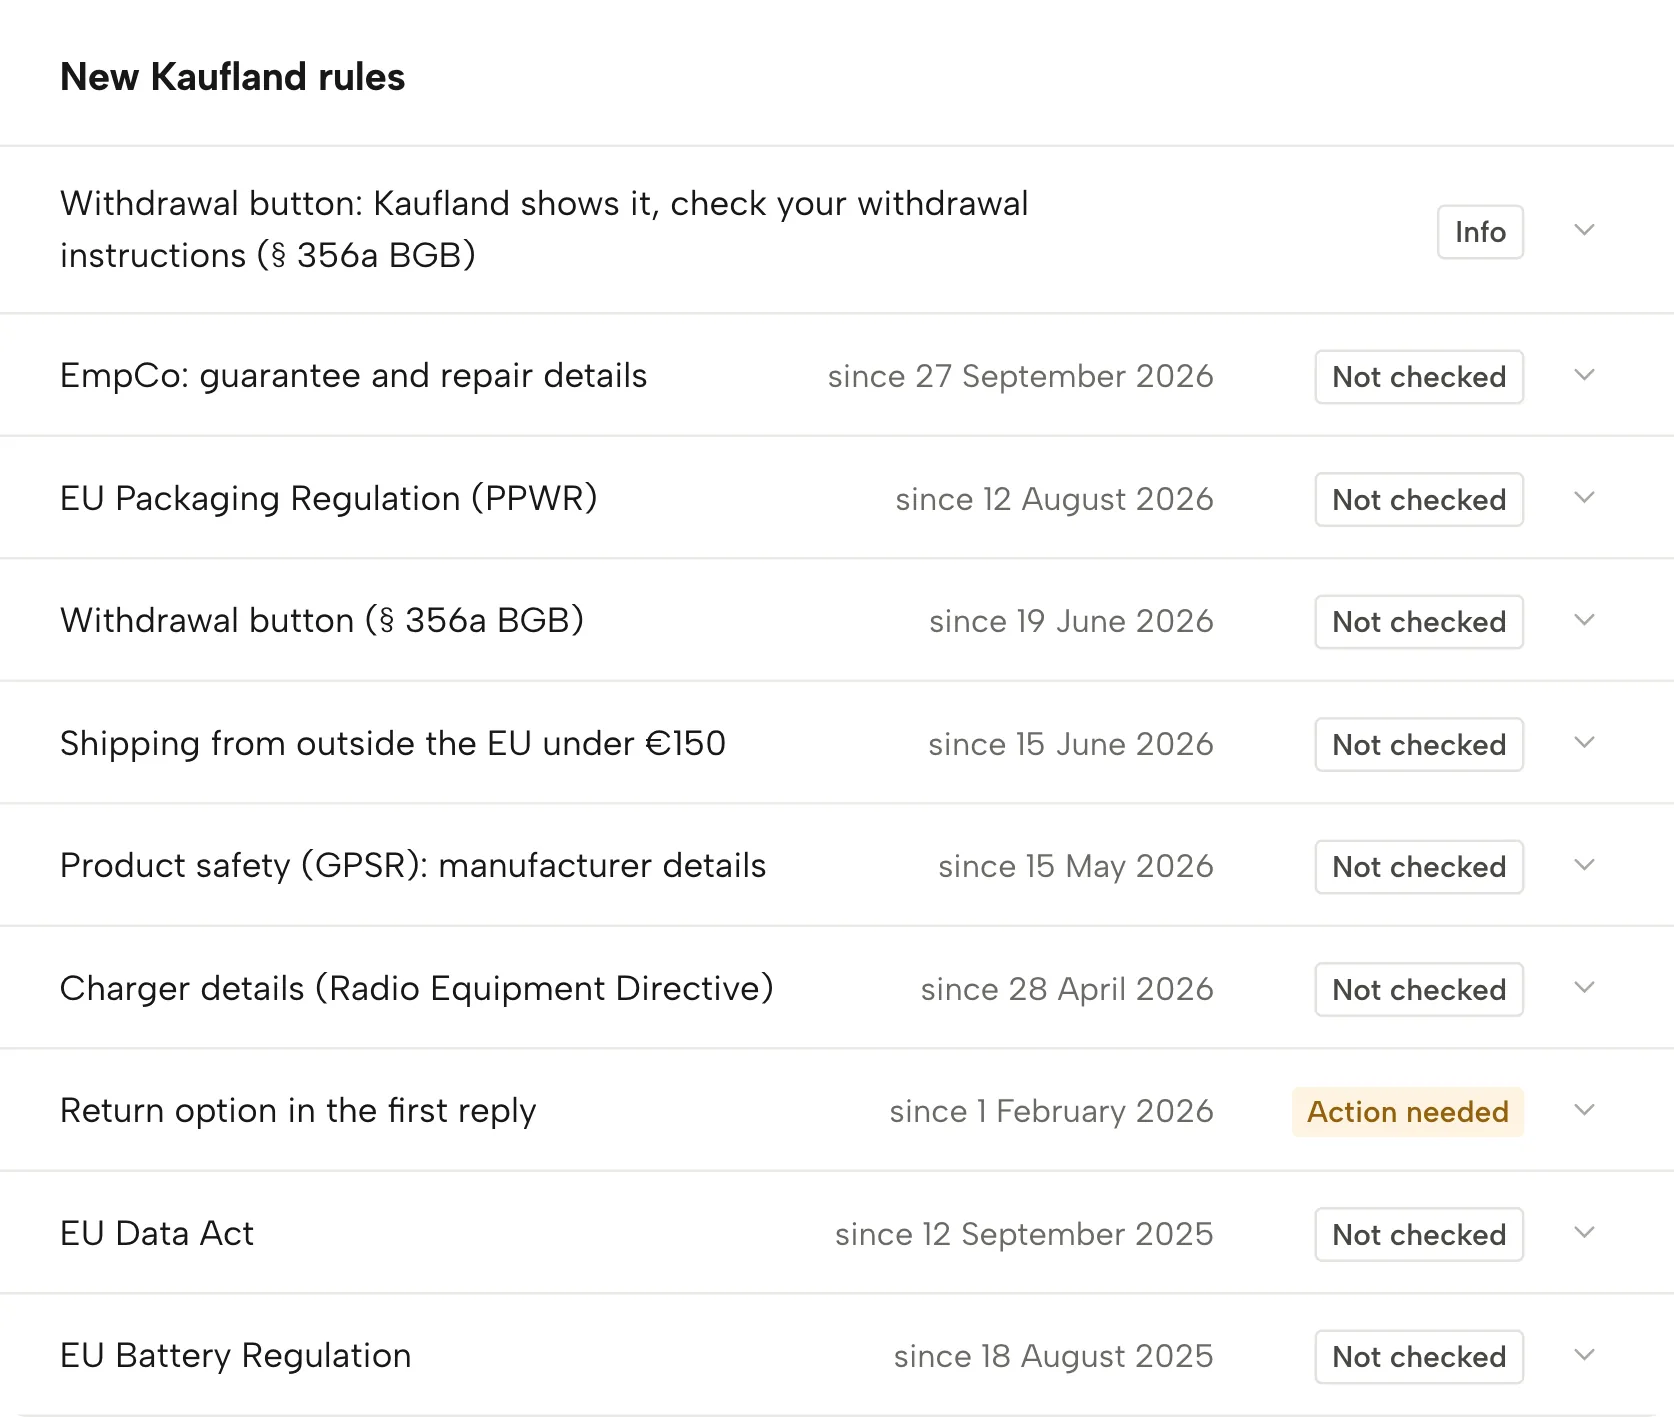This screenshot has width=1674, height=1417.
Task: Click 'since 27 September 2026' date
Action: (1020, 376)
